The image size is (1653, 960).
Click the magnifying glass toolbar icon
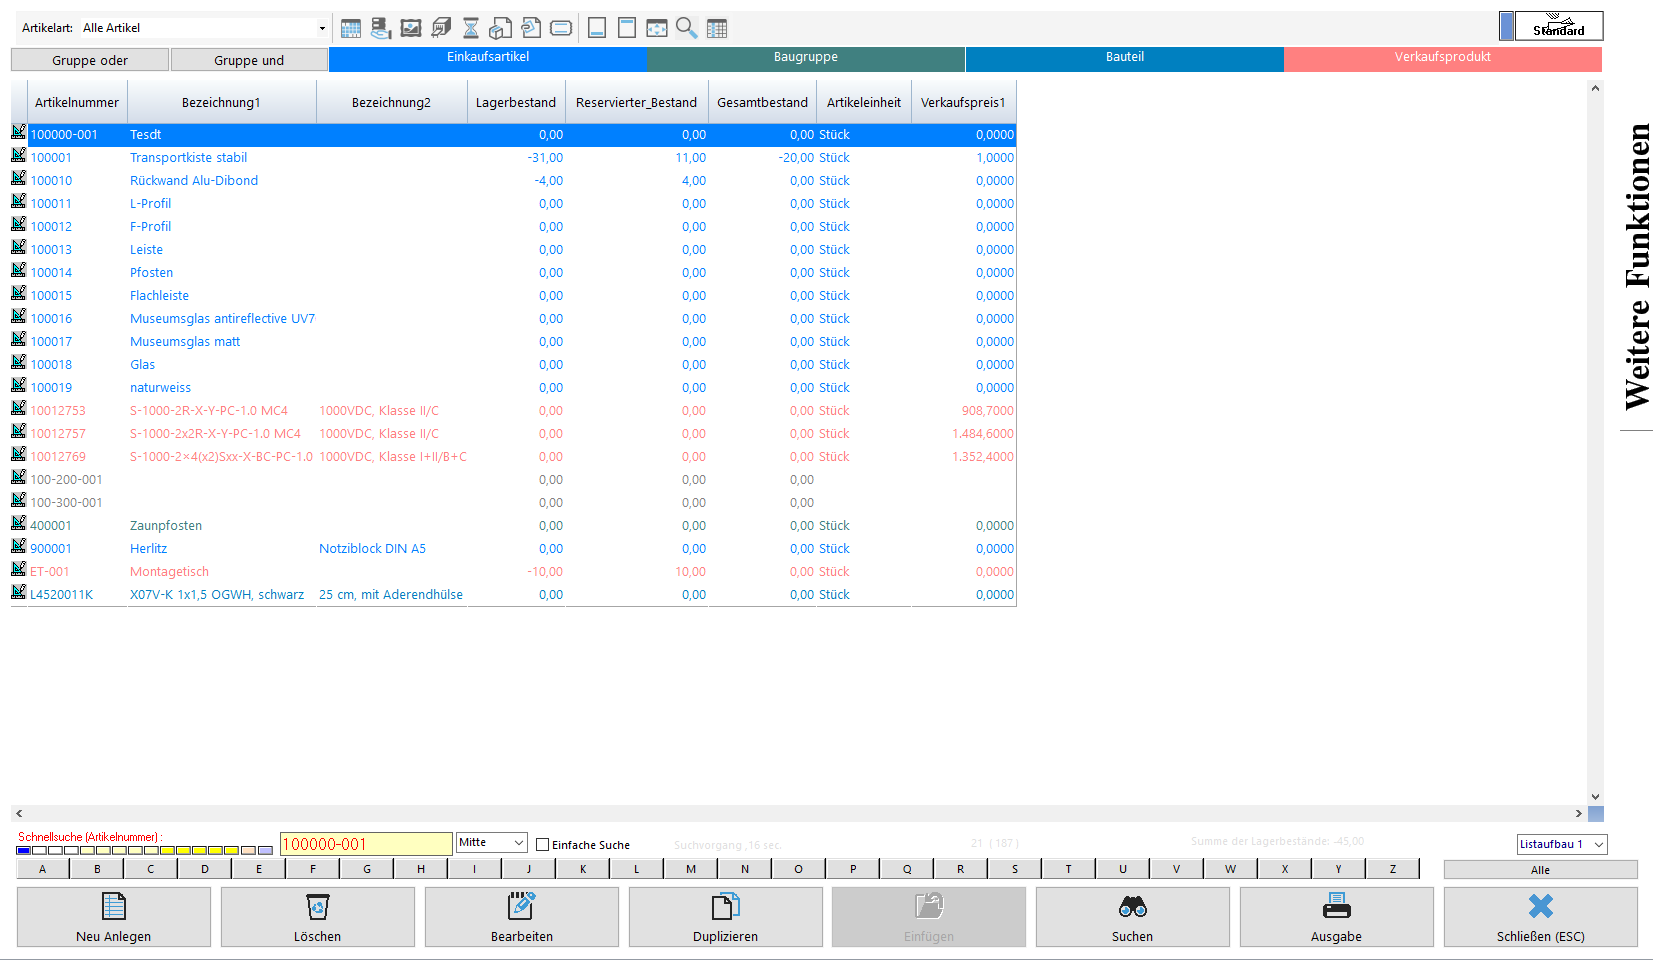point(686,28)
